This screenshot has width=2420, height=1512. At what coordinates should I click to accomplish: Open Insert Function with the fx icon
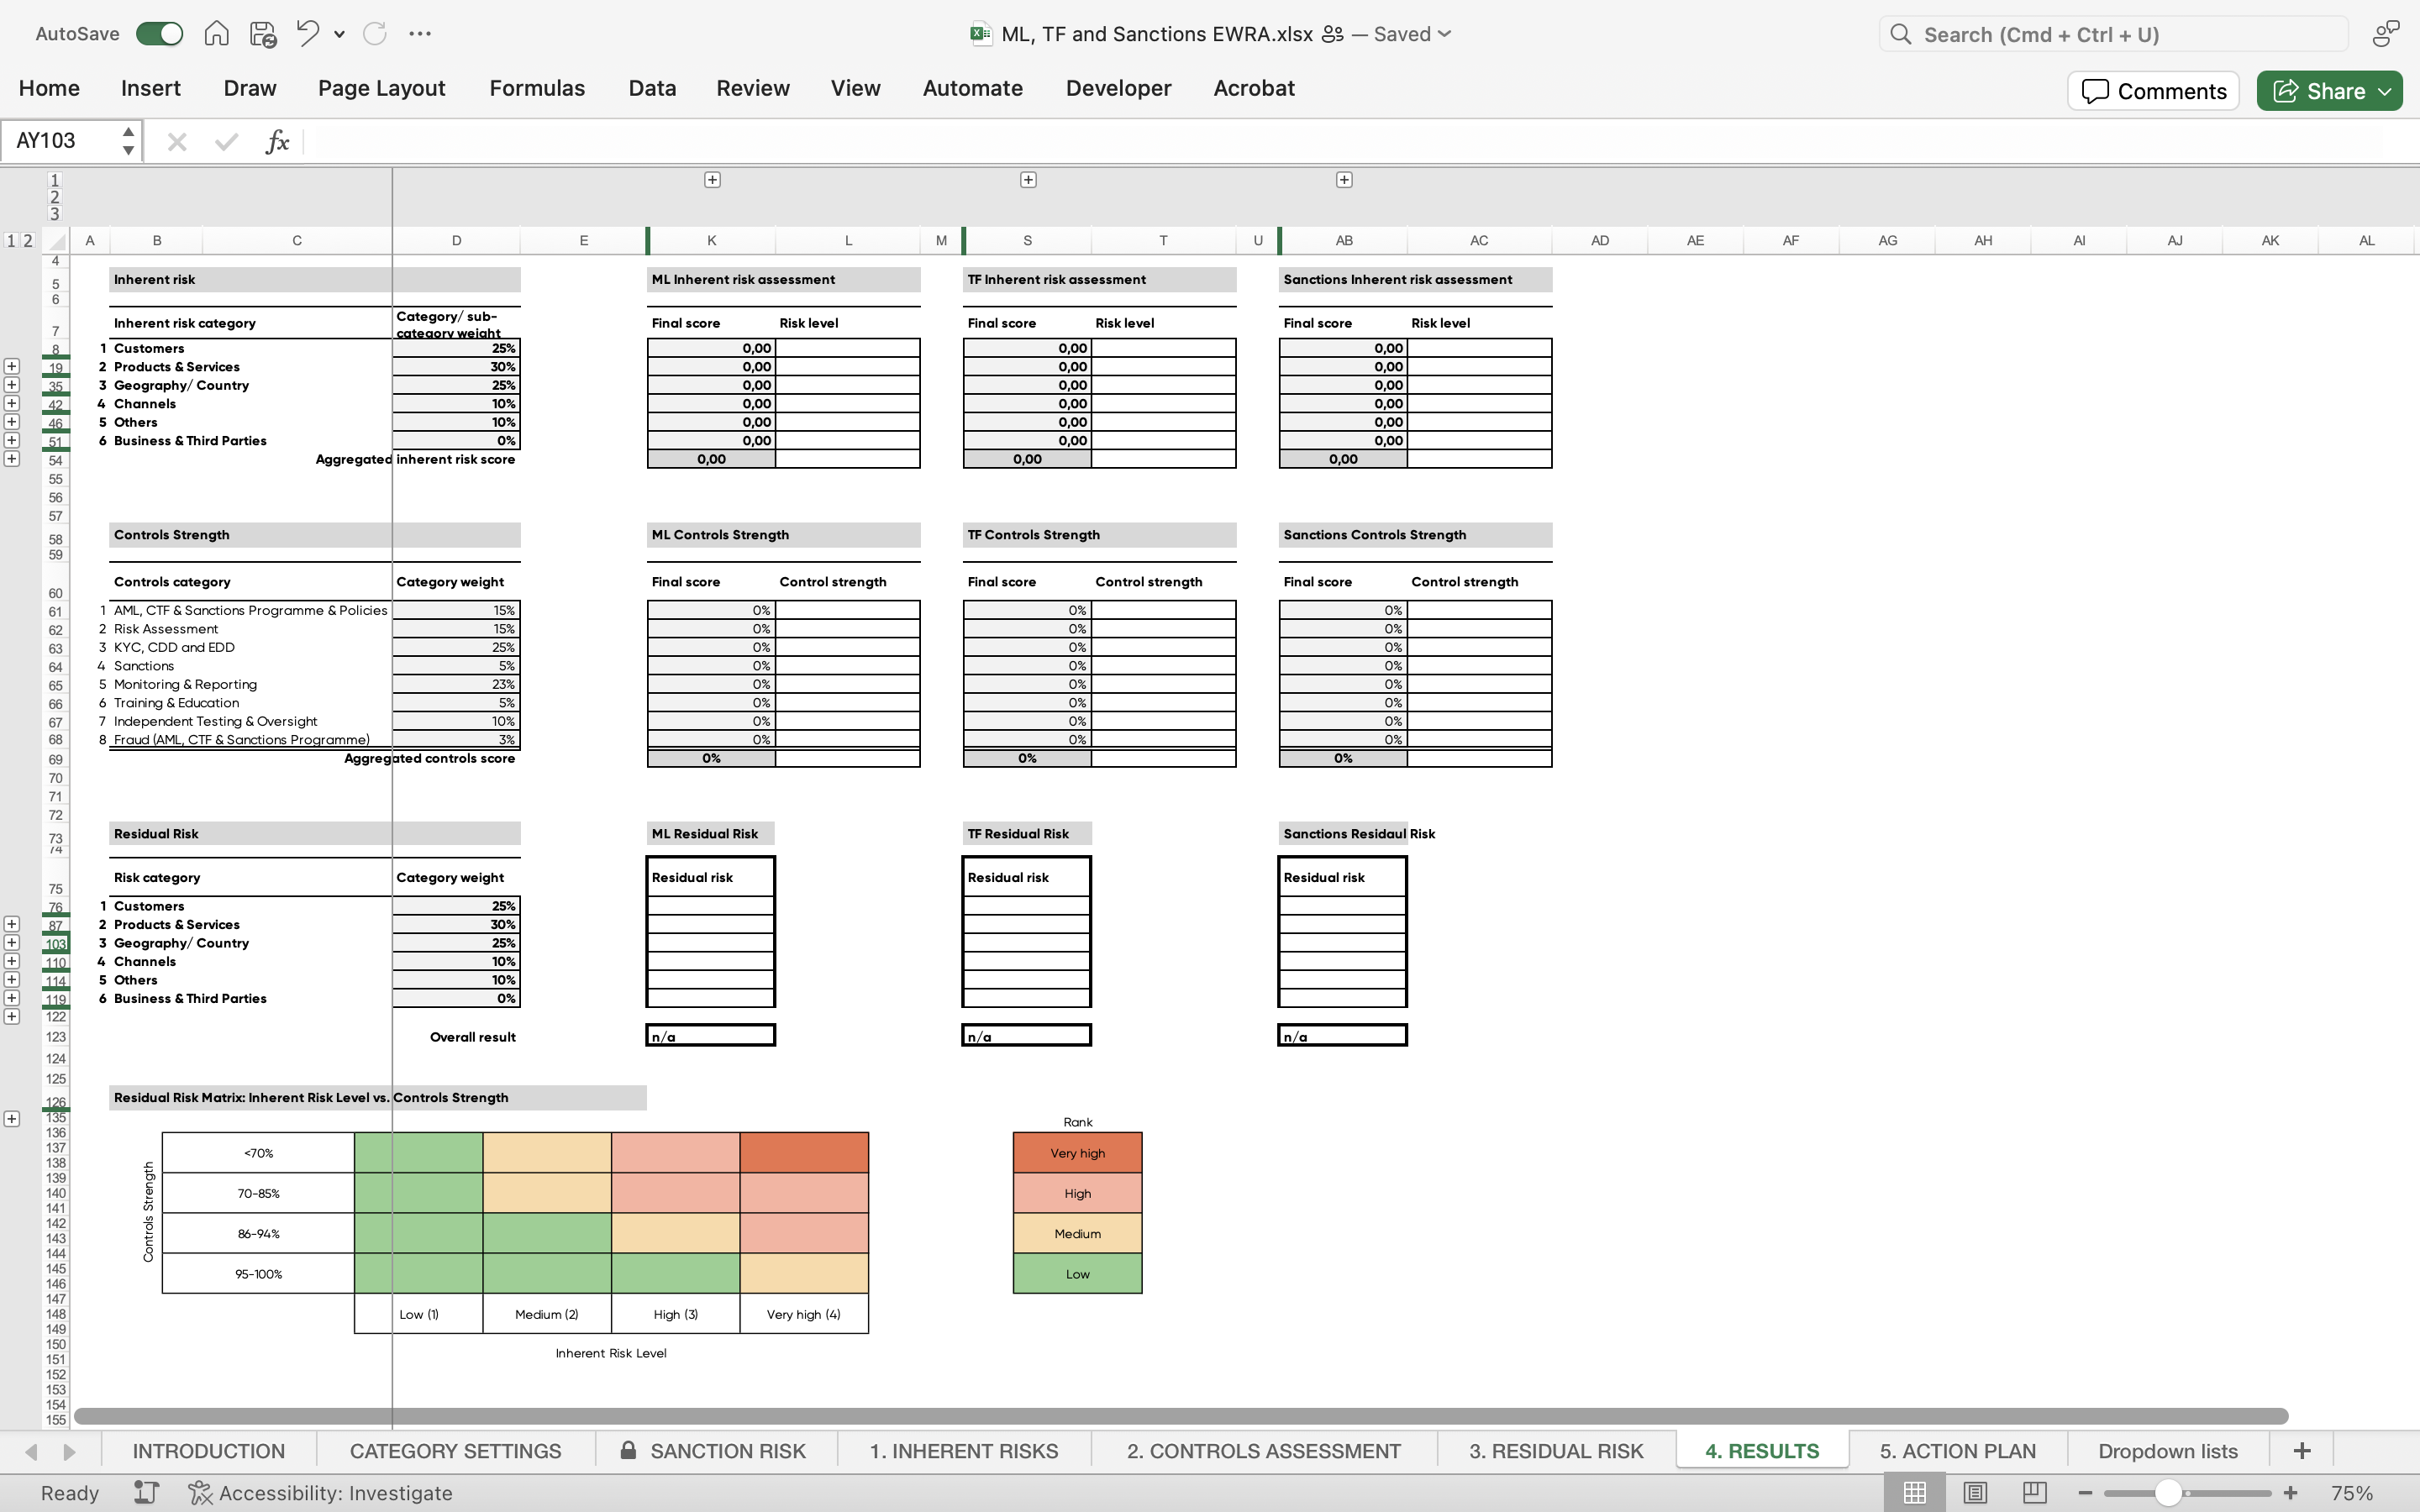[x=278, y=140]
